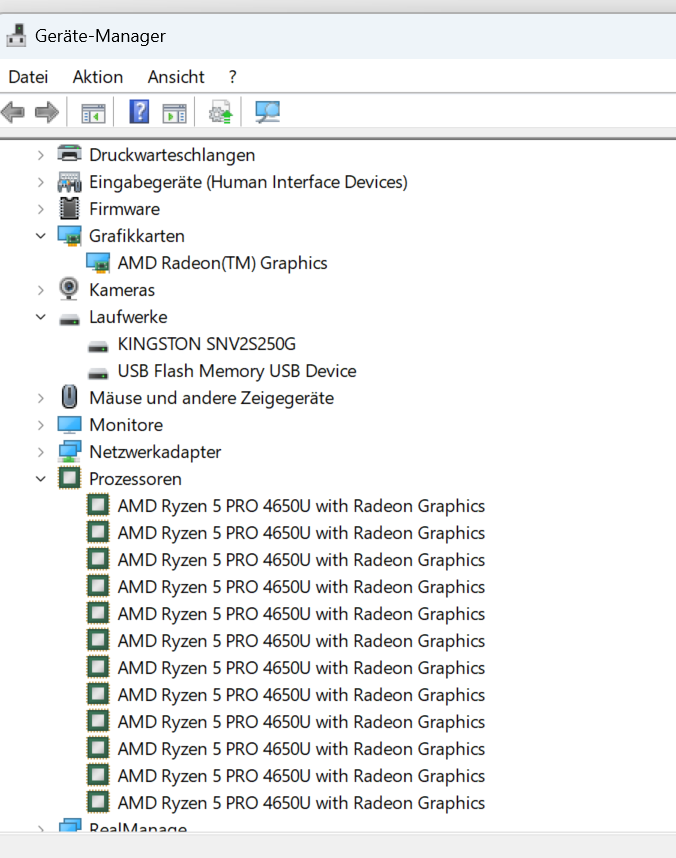Click the Druckwarteschlangen printer icon

(x=70, y=154)
